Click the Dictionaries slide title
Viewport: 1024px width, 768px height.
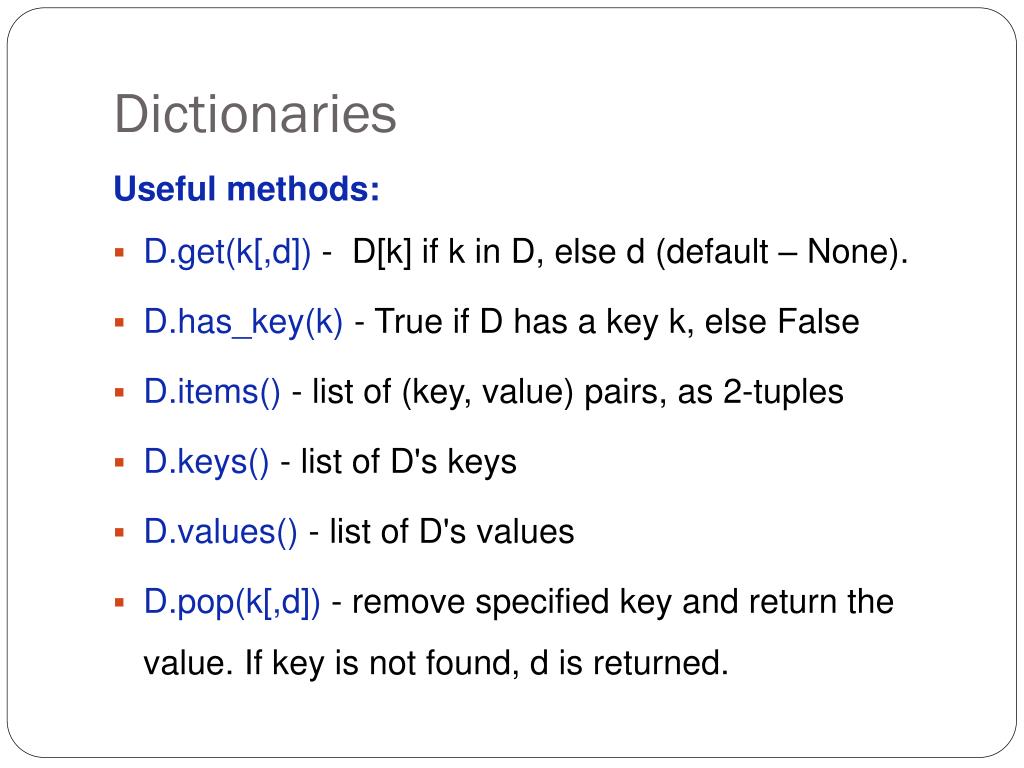point(255,114)
